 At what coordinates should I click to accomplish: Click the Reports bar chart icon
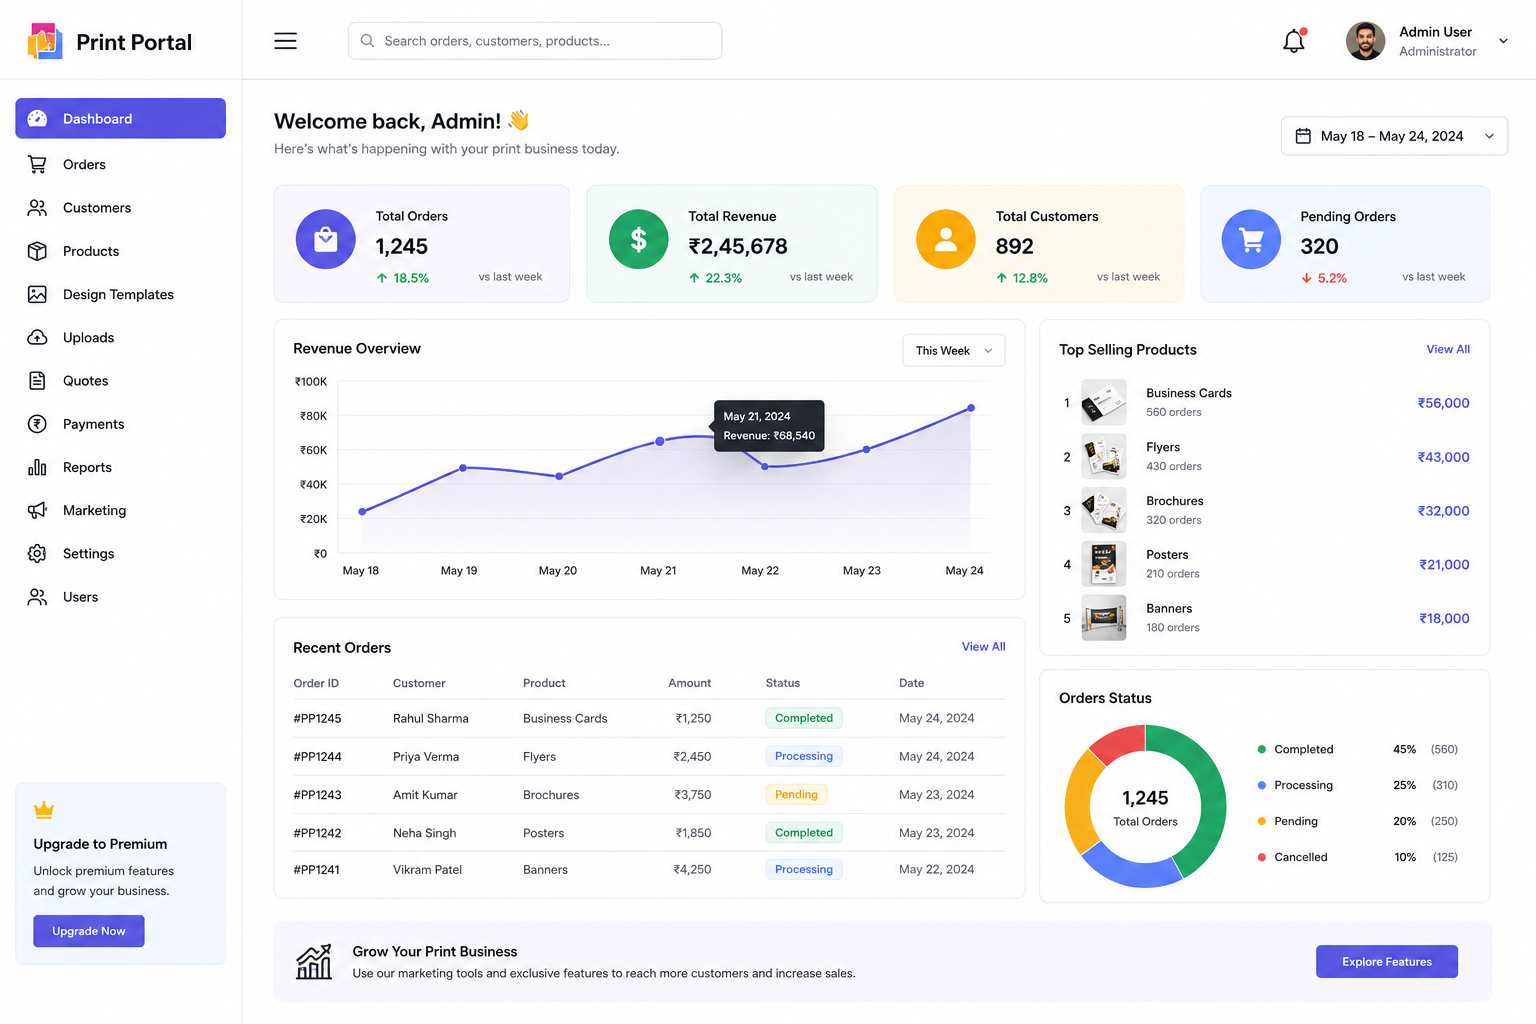[37, 467]
